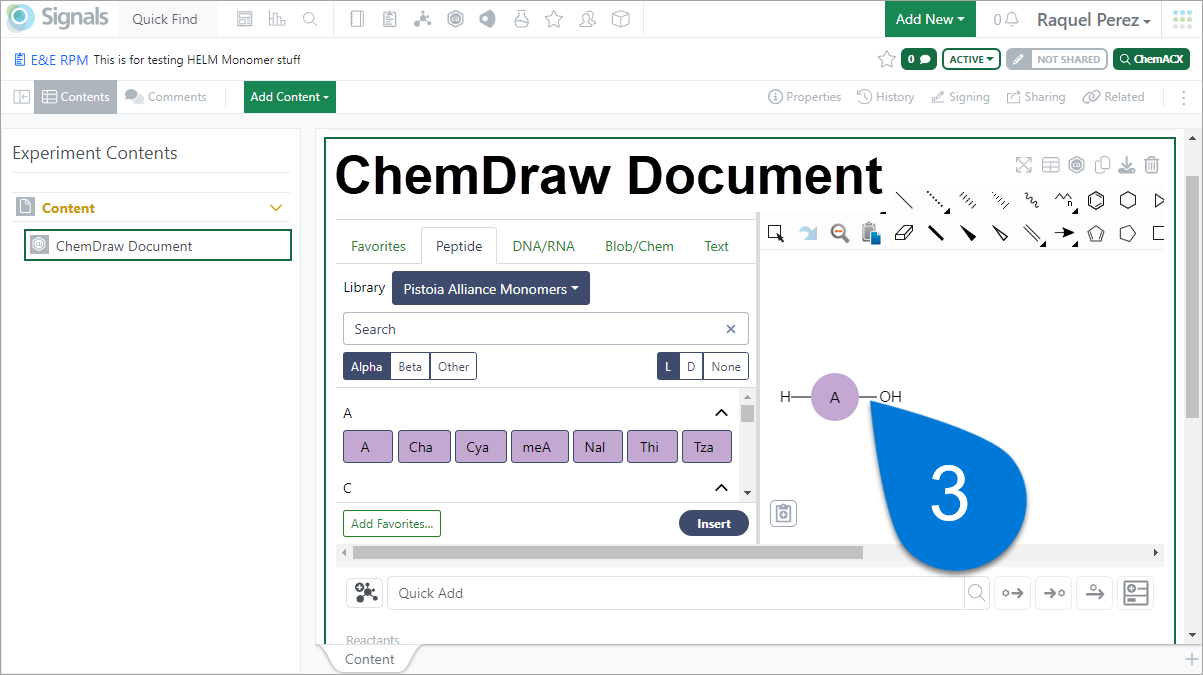Select the solid wedge bond tool
This screenshot has width=1203, height=675.
click(x=968, y=233)
